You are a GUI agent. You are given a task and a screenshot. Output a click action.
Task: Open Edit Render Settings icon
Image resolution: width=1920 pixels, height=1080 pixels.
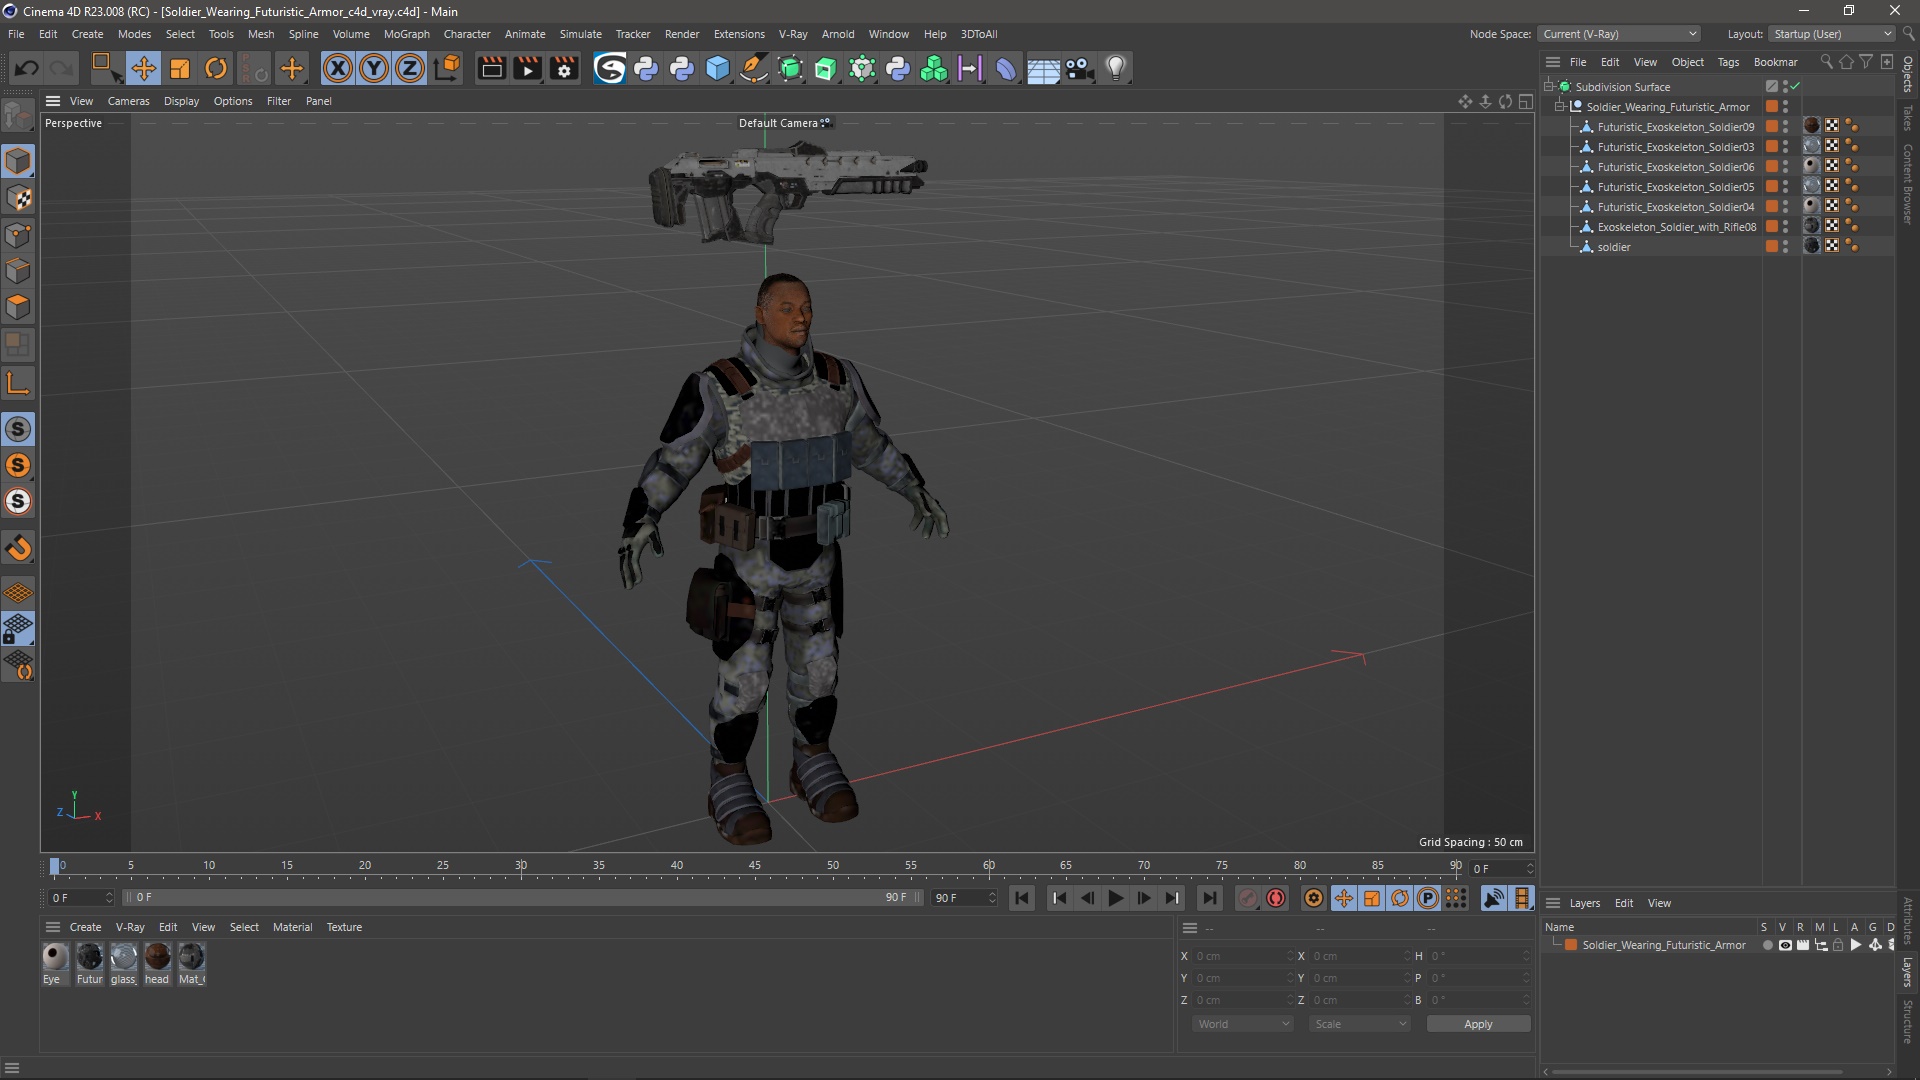[x=564, y=68]
